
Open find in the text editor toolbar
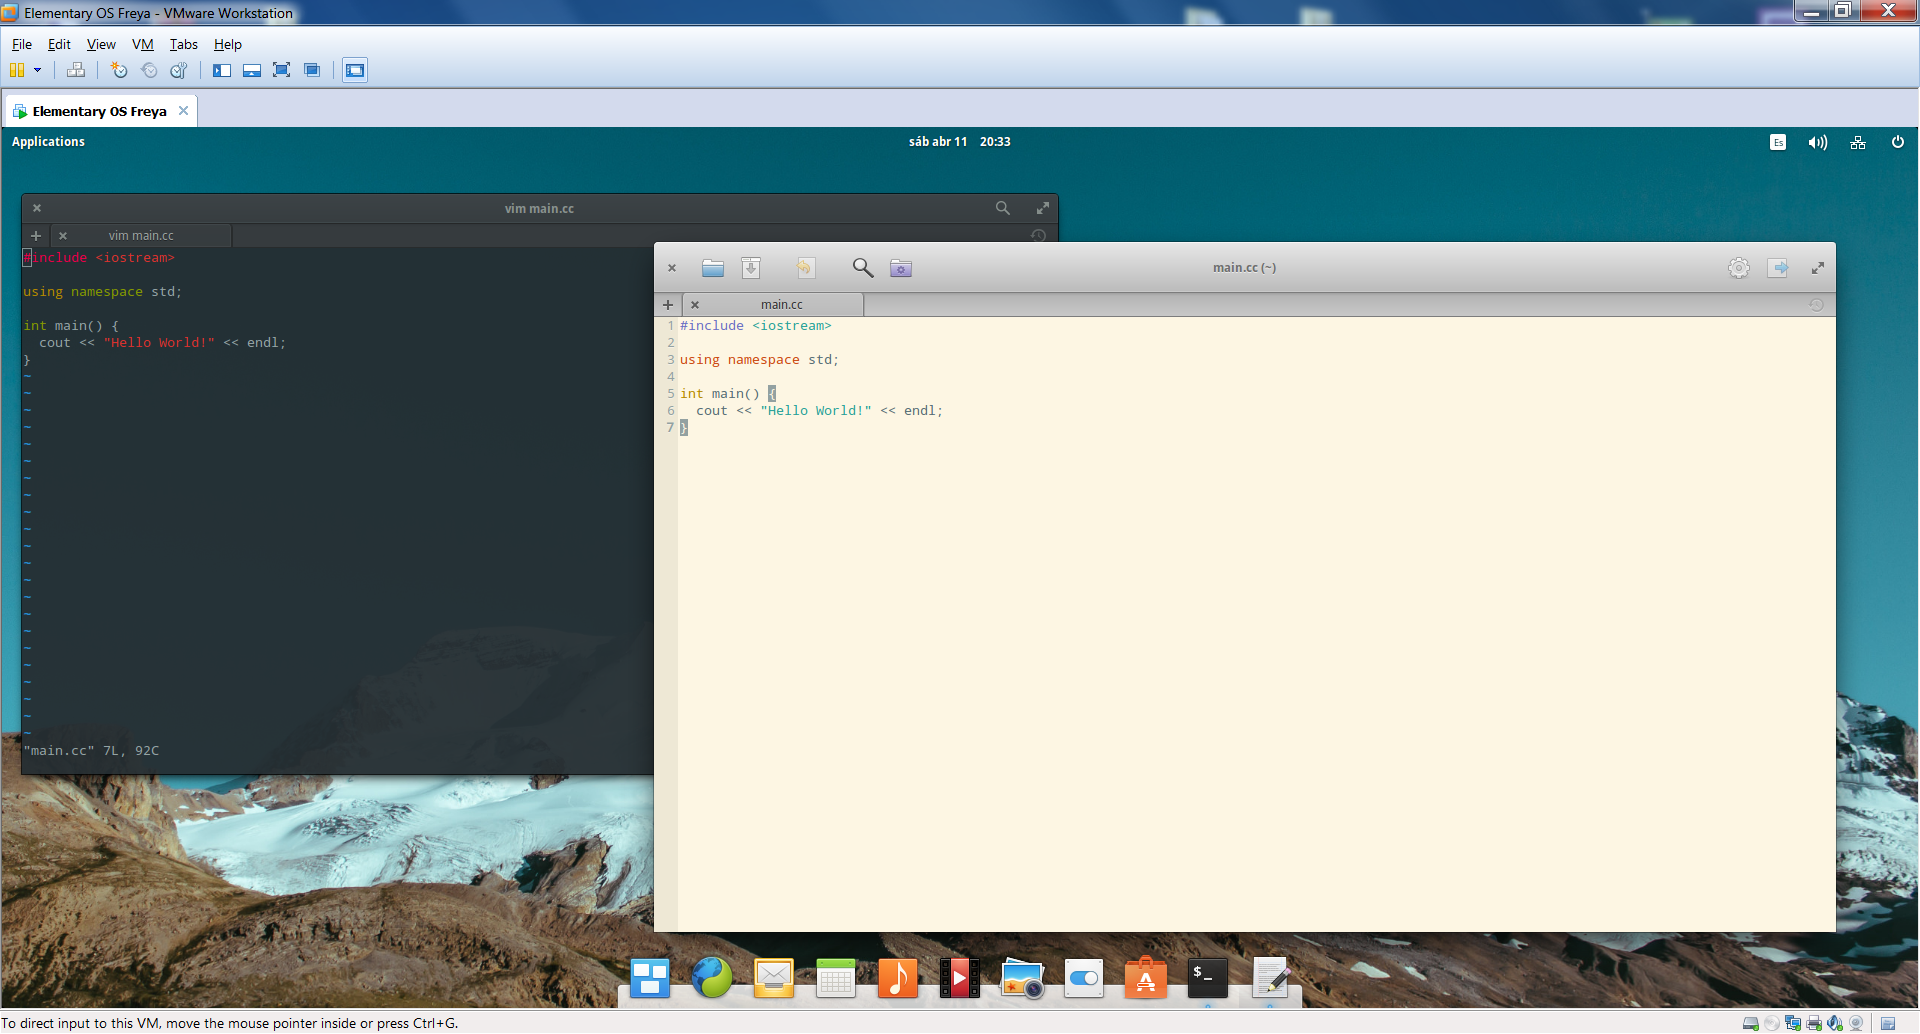point(863,268)
